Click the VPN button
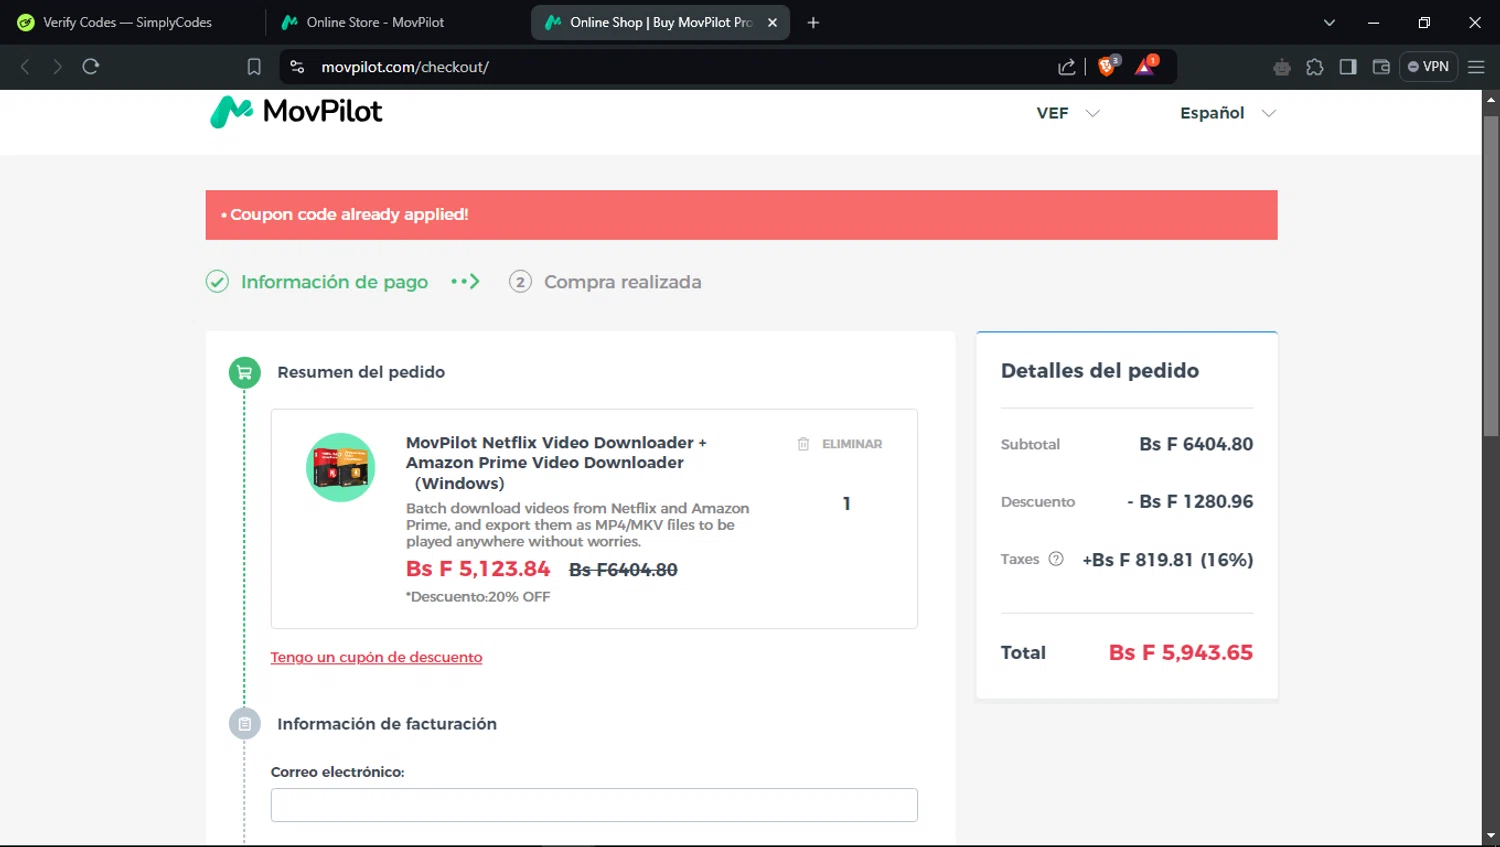The height and width of the screenshot is (847, 1500). [x=1428, y=67]
